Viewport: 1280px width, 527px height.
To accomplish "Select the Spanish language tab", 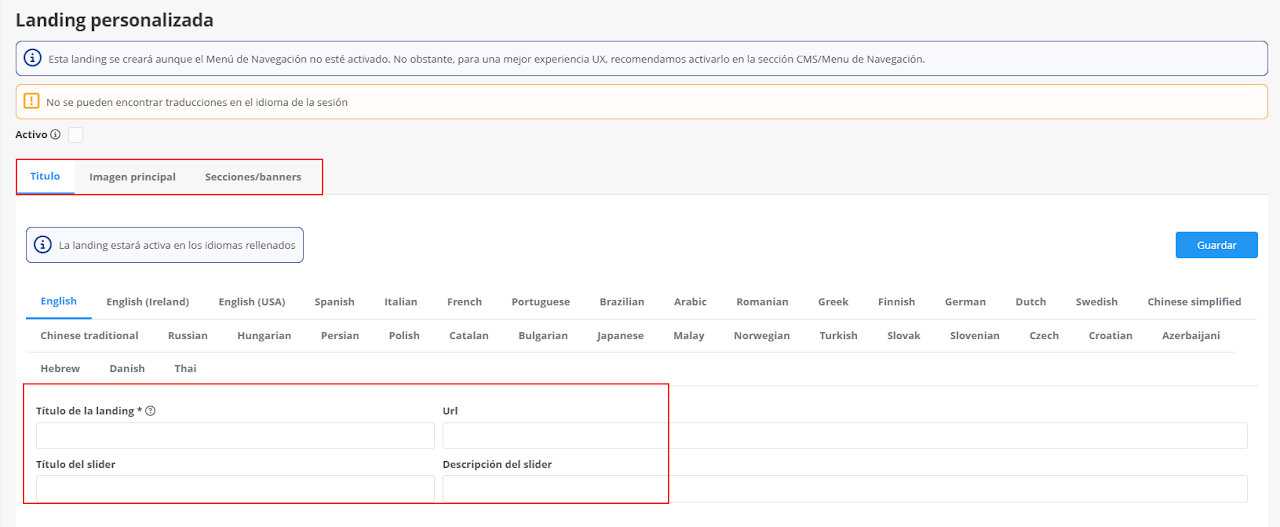I will click(334, 302).
